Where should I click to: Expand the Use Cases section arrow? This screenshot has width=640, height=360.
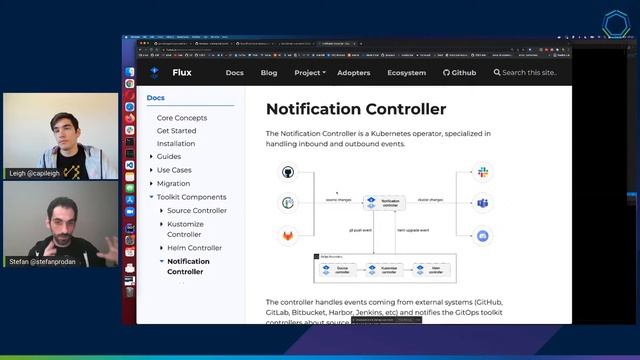pos(151,170)
